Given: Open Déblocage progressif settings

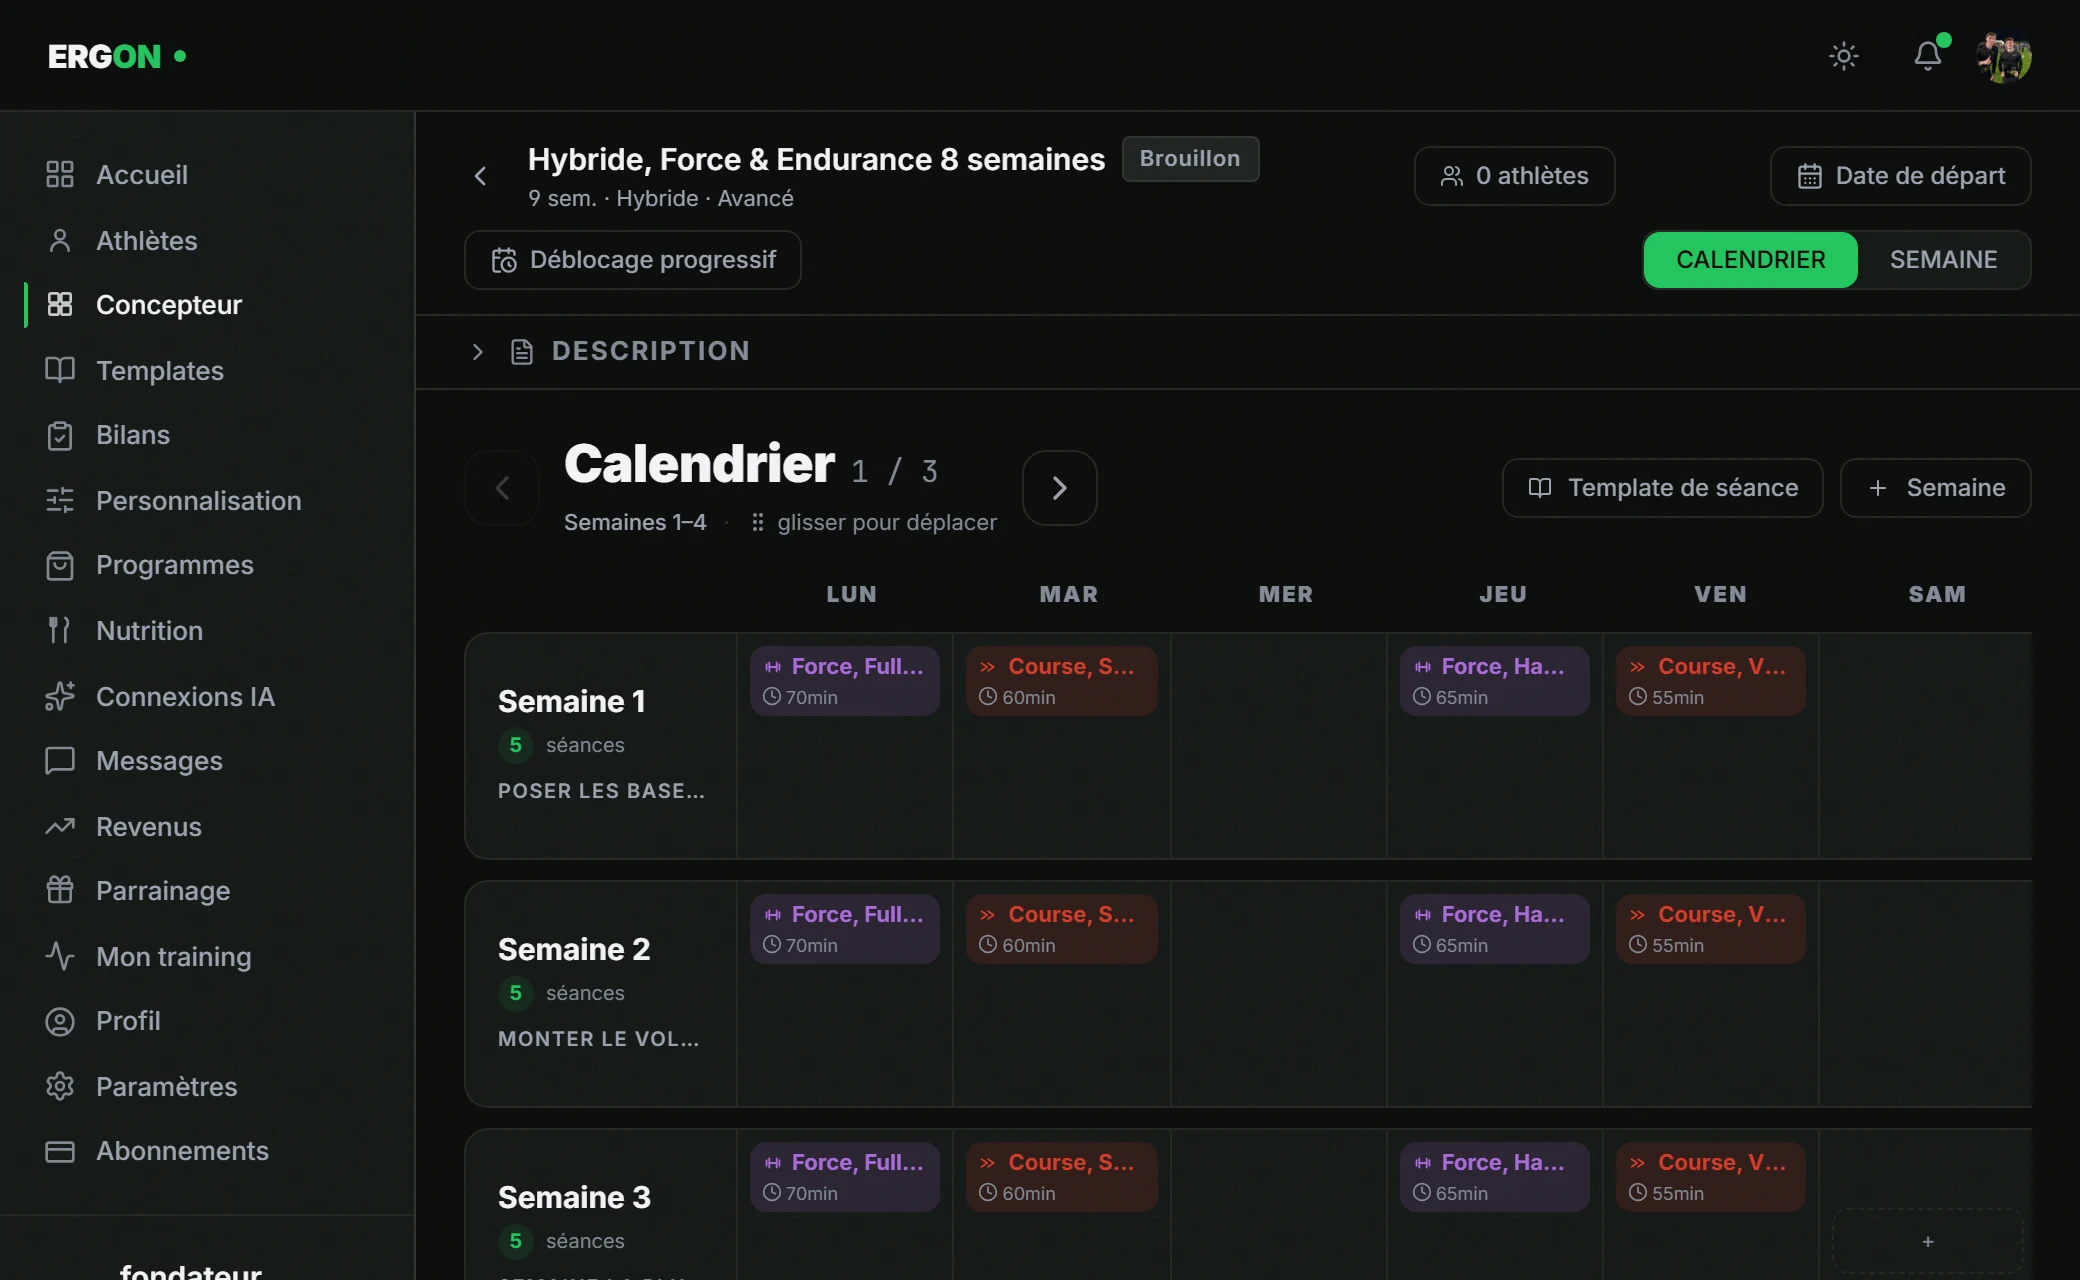Looking at the screenshot, I should [x=632, y=260].
